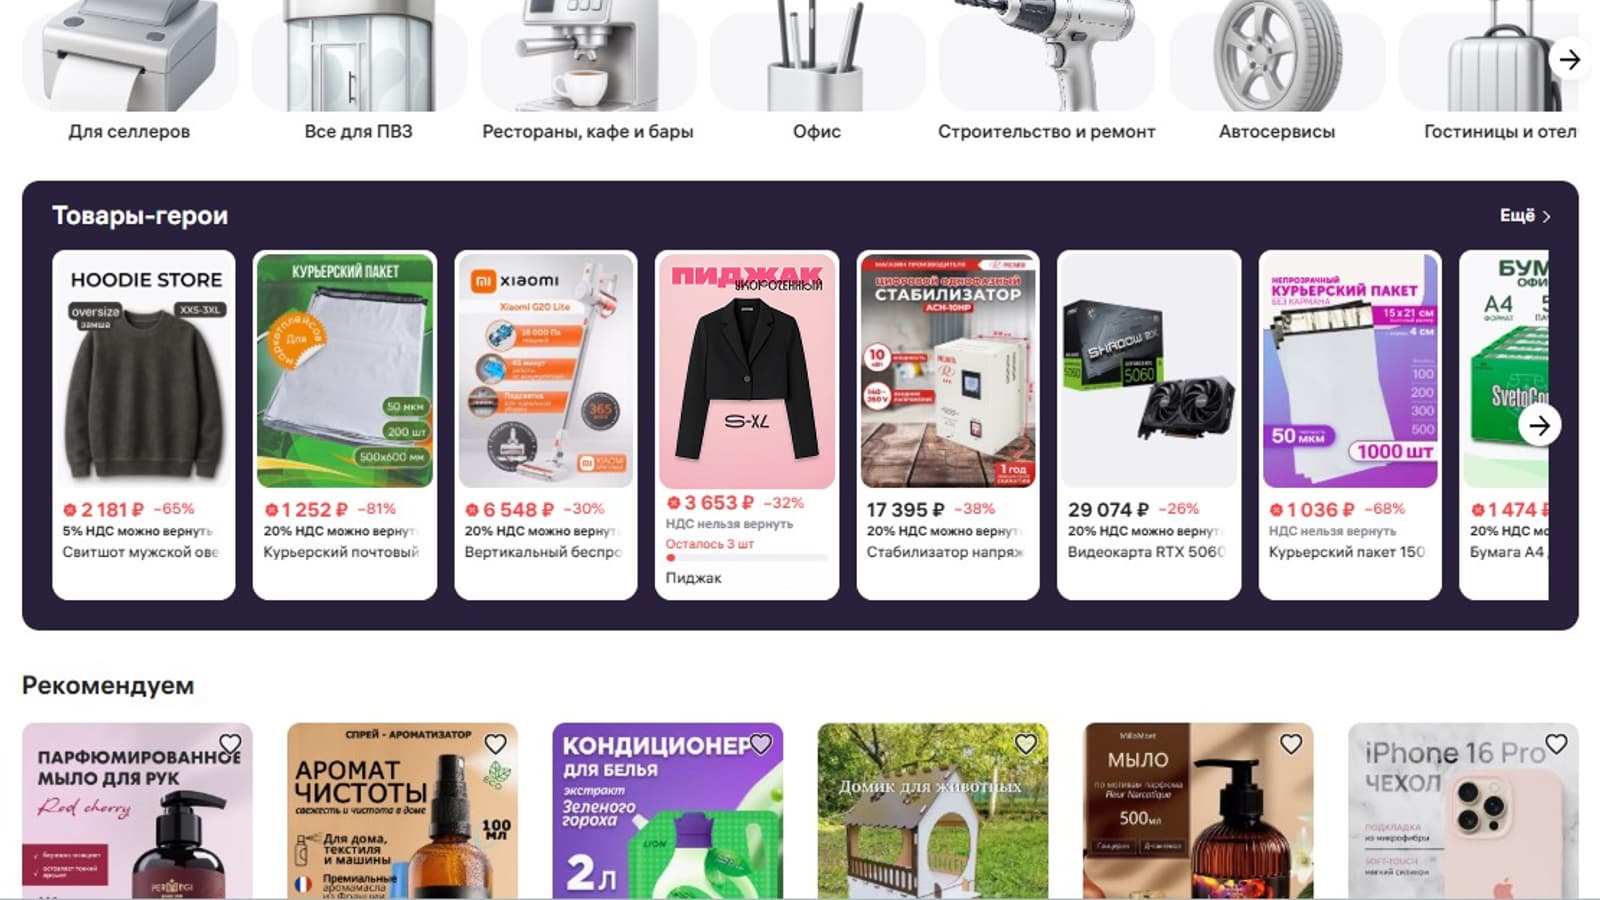The width and height of the screenshot is (1600, 900).
Task: Favorite the iPhone 16 Pro чехол
Action: pyautogui.click(x=1556, y=744)
